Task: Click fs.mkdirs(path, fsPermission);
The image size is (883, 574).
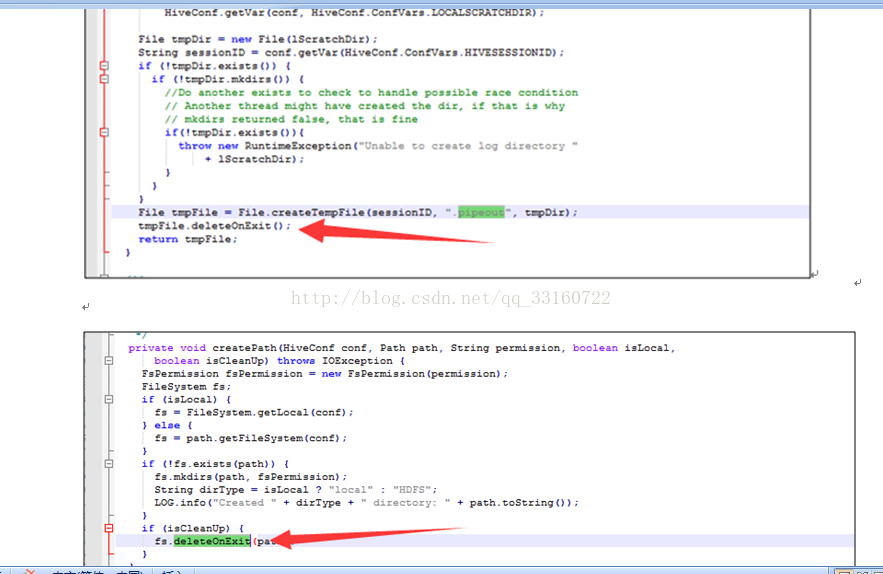Action: click(251, 477)
